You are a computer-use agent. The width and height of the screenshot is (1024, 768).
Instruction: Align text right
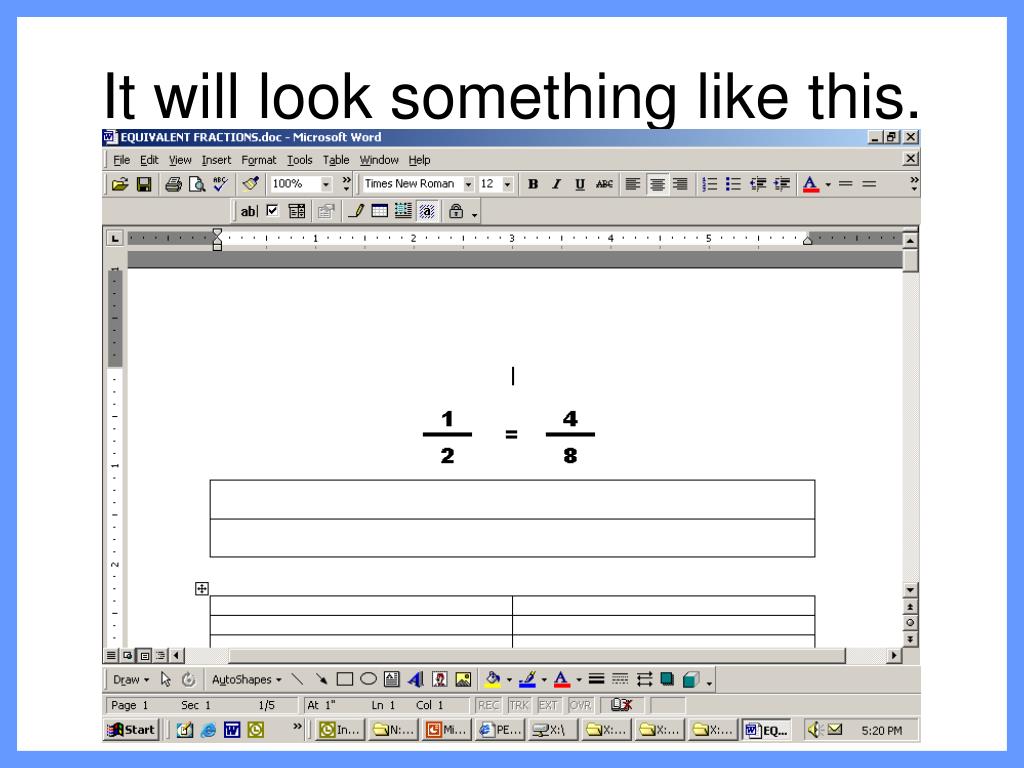coord(680,184)
